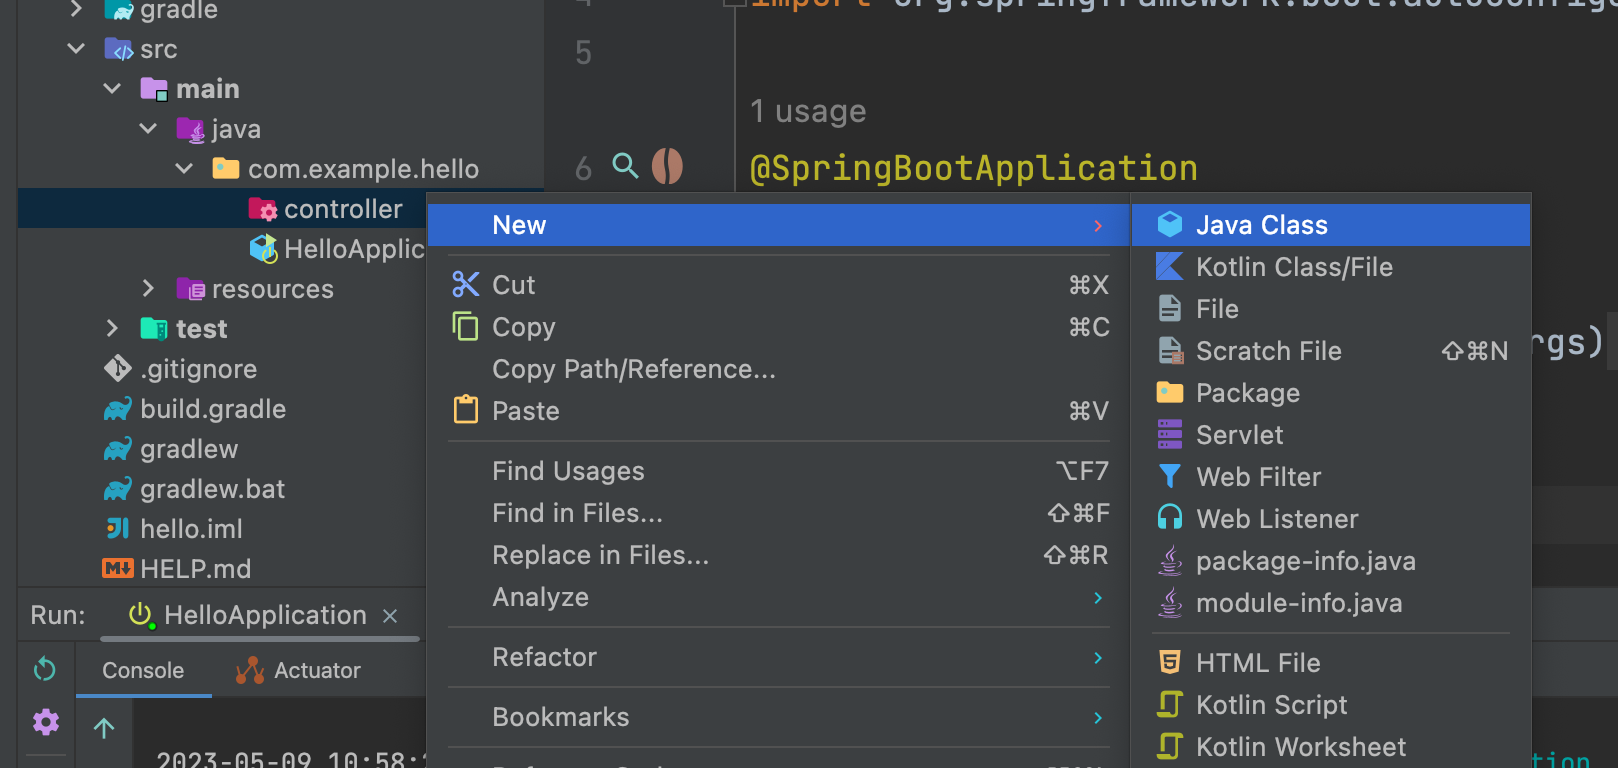Open Run panel settings gear icon
Screen dimensions: 1618x768
pyautogui.click(x=46, y=722)
